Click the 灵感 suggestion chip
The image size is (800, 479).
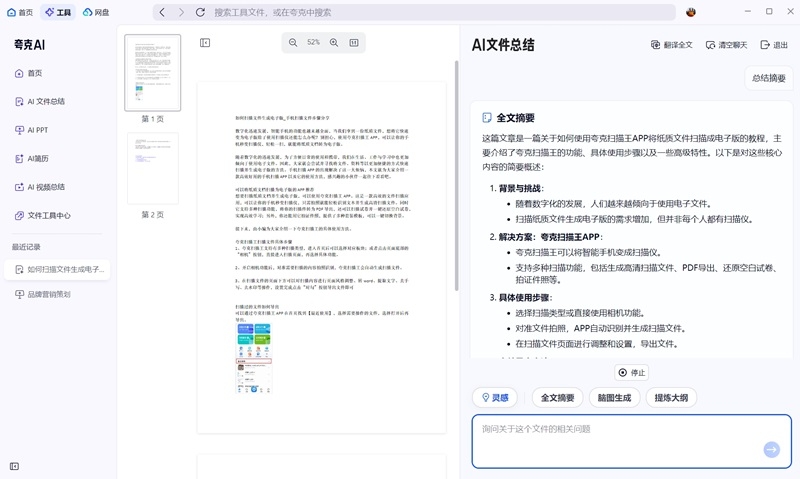(x=495, y=397)
